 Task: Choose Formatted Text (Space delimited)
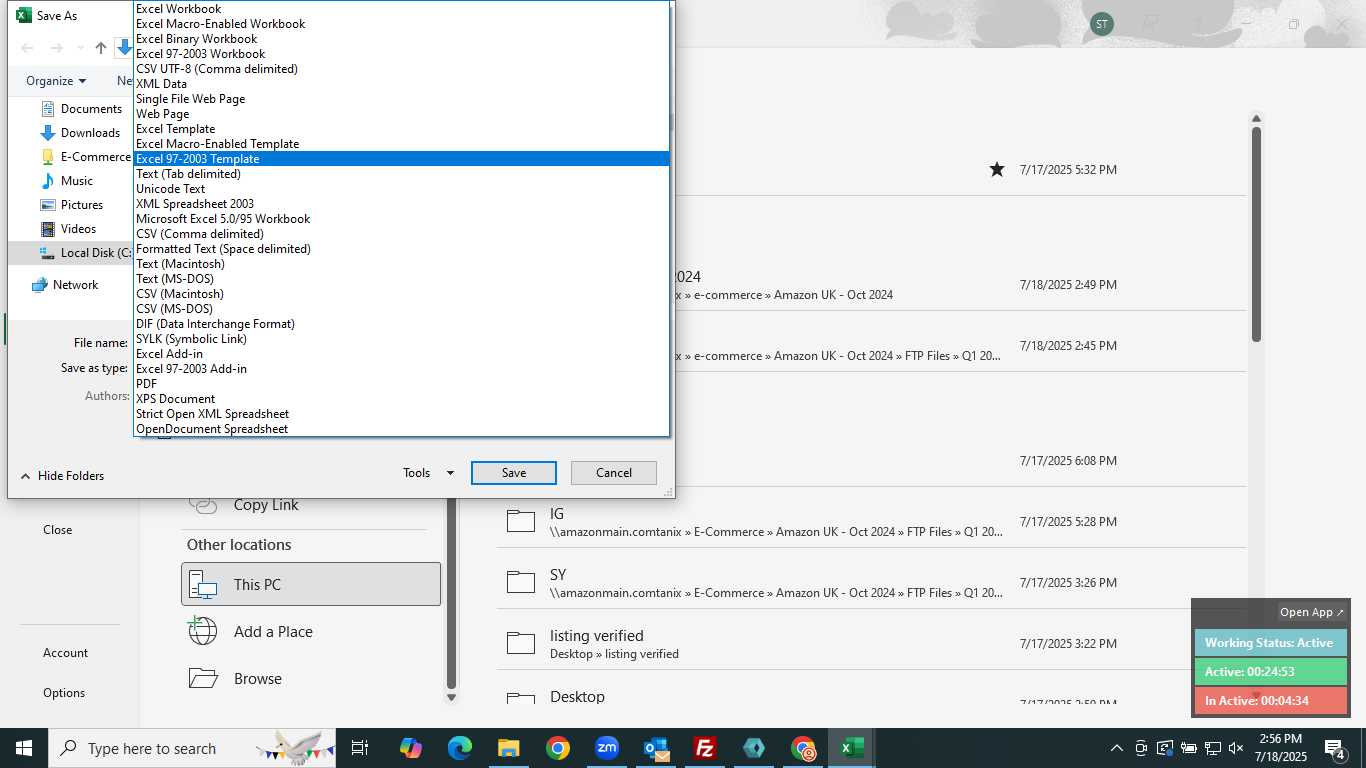coord(401,249)
